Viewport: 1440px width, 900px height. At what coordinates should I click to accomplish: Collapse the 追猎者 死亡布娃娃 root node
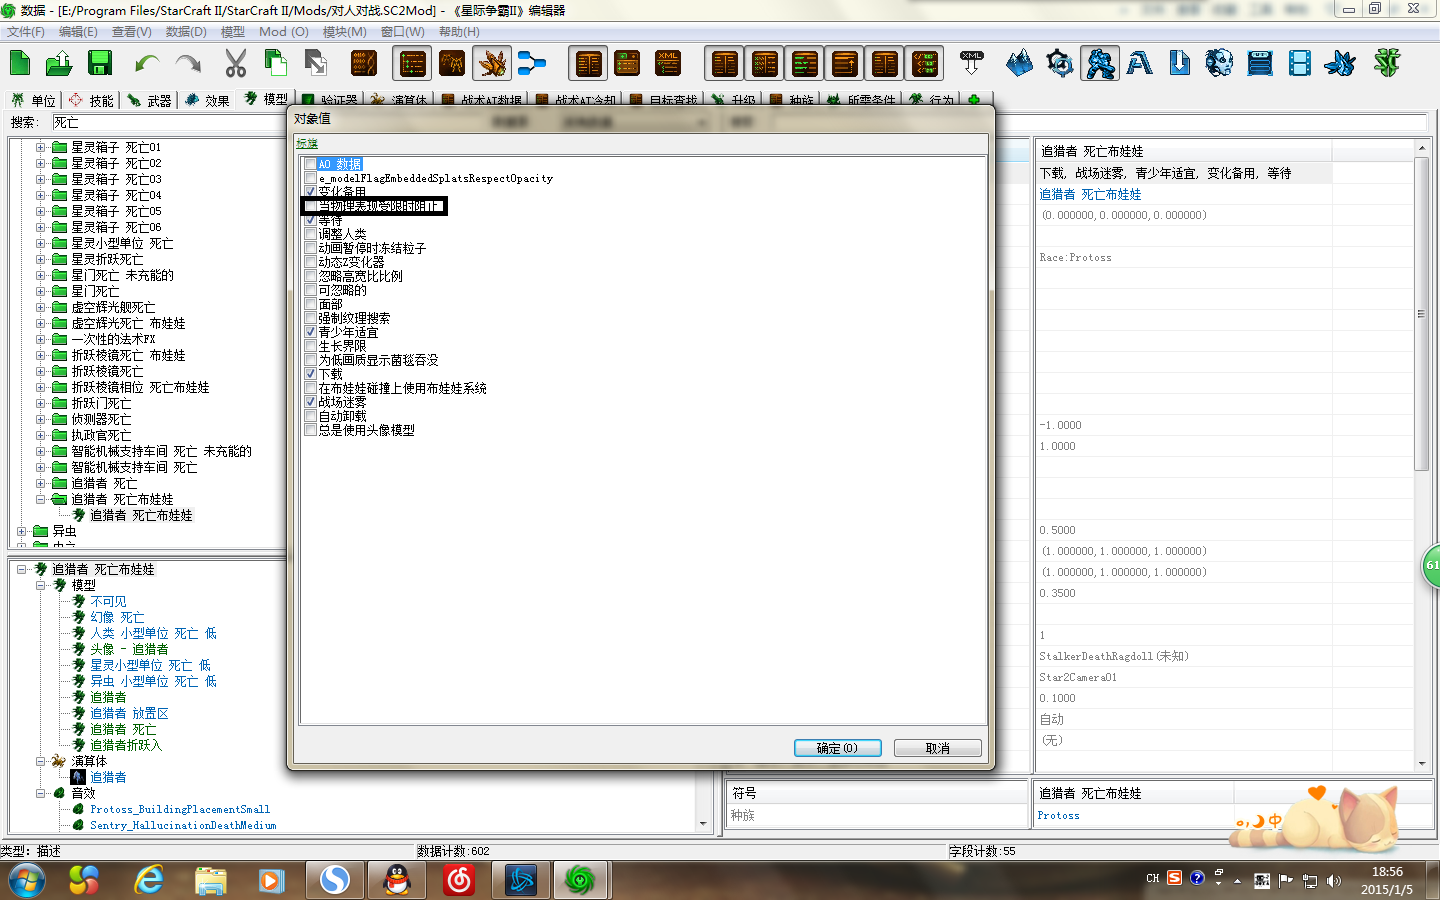22,569
